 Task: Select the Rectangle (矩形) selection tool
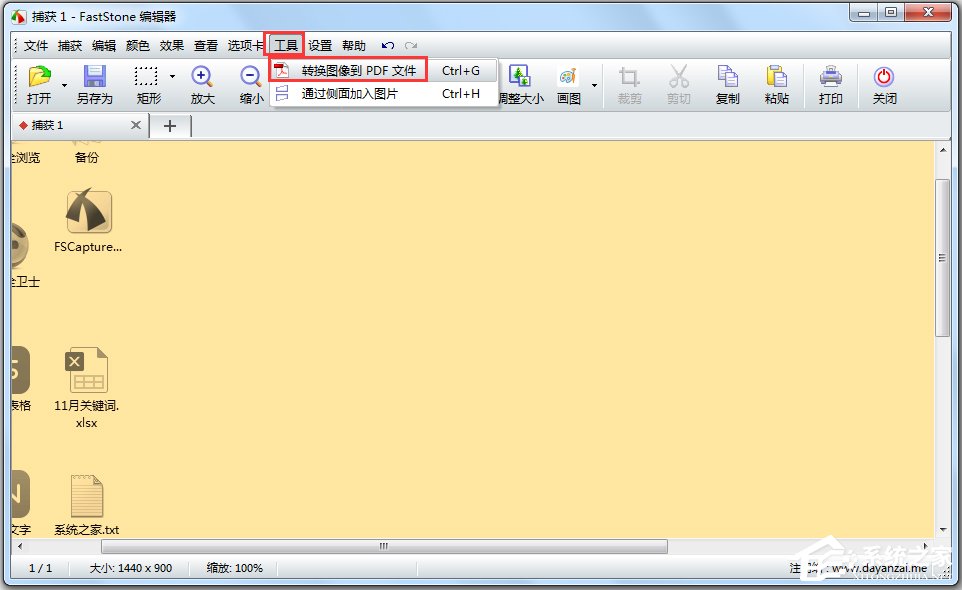pos(146,77)
